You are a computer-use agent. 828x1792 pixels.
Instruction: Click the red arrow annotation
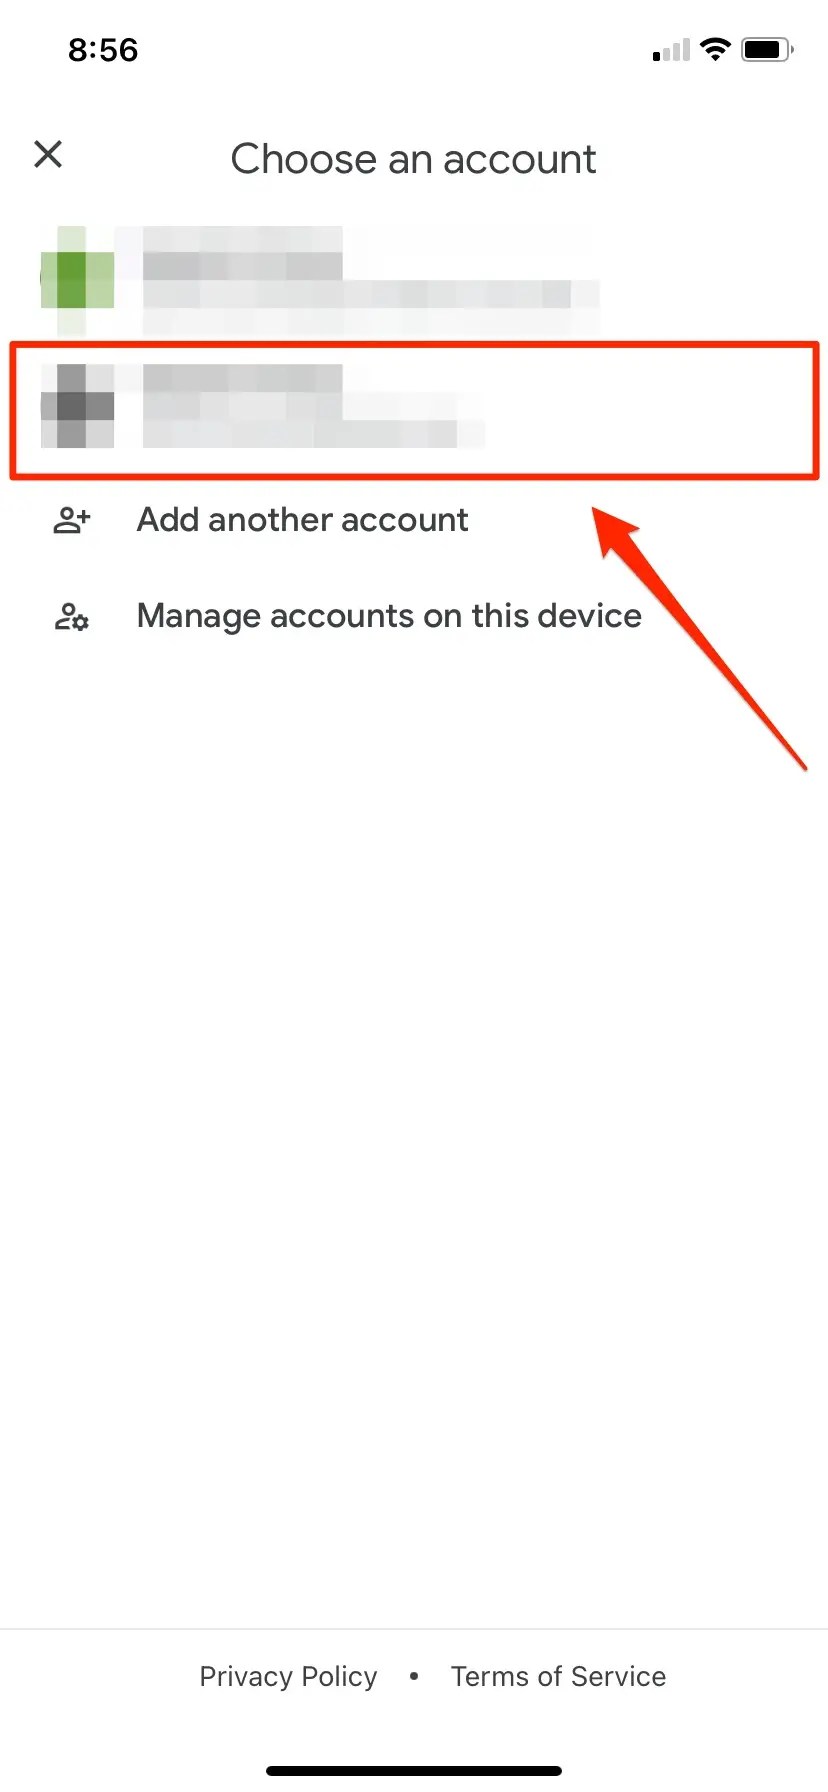tap(700, 638)
